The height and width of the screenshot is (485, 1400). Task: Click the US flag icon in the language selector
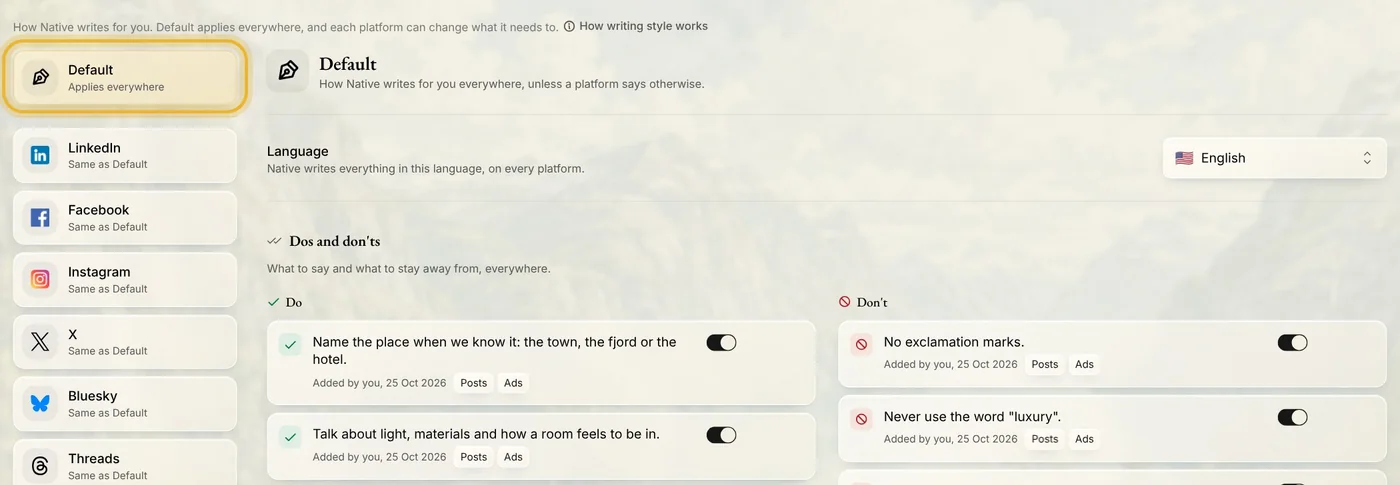pos(1184,158)
